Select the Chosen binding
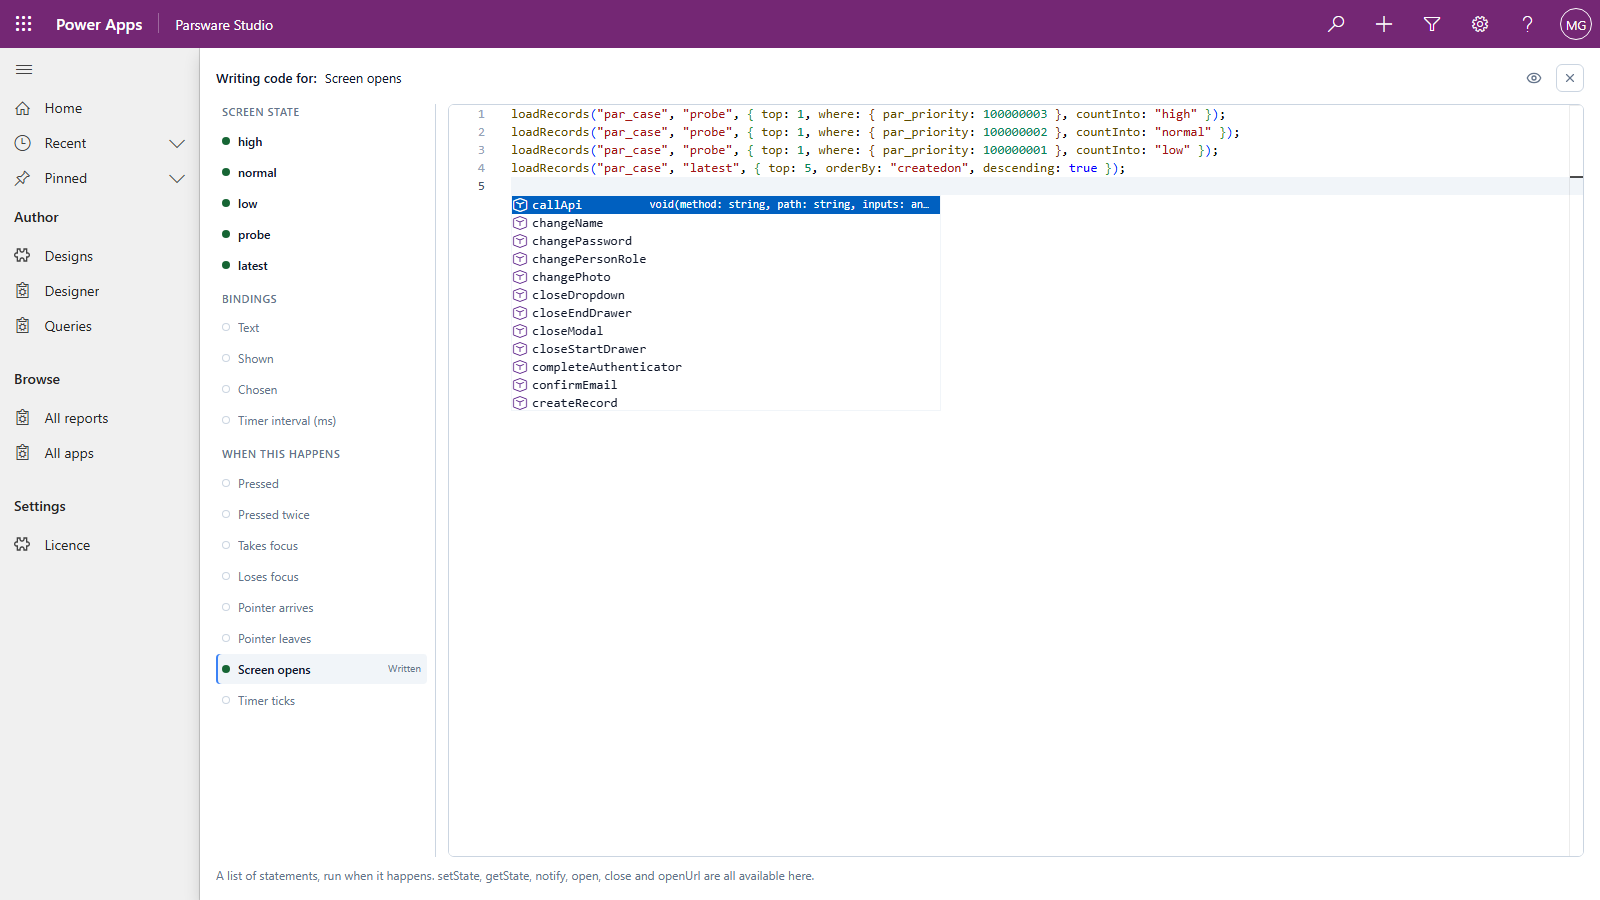The width and height of the screenshot is (1600, 900). pos(321,390)
